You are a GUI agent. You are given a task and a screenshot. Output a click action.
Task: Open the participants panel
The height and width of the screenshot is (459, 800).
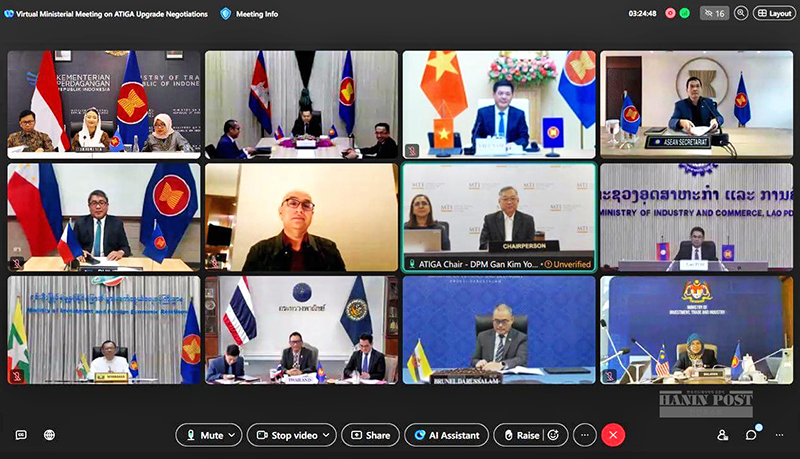(x=723, y=435)
